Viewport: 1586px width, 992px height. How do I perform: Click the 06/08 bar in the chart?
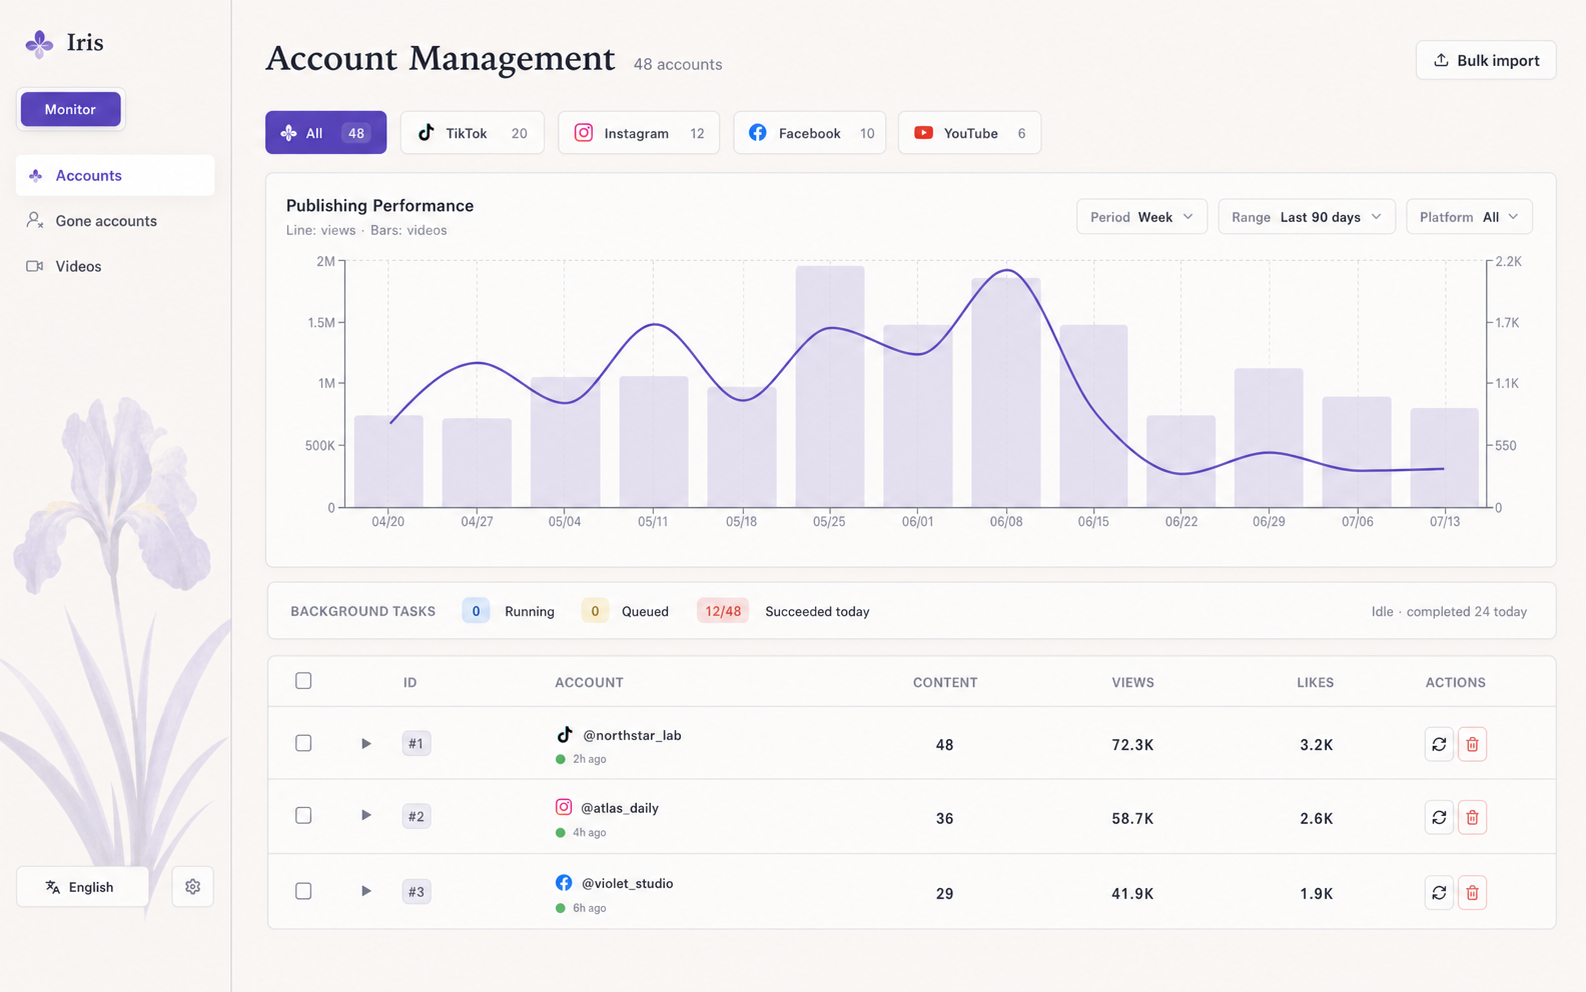click(1006, 393)
